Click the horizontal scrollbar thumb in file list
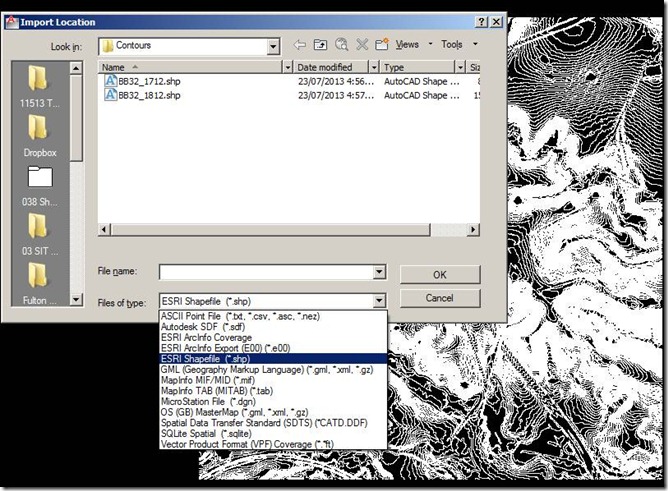Image resolution: width=668 pixels, height=491 pixels. click(270, 230)
